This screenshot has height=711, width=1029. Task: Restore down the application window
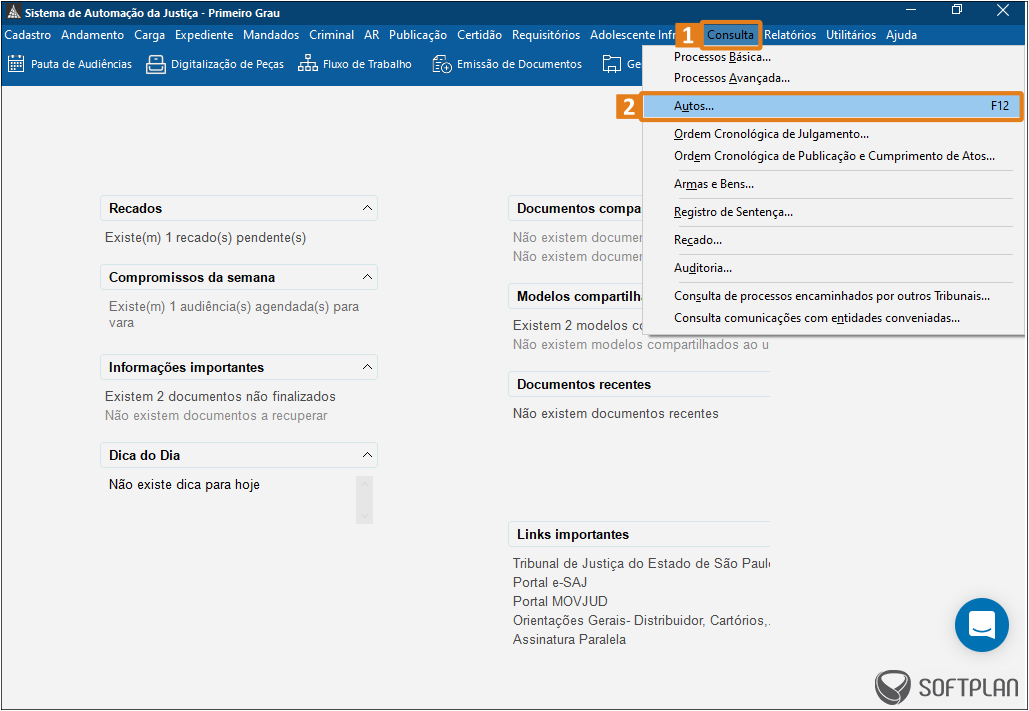click(957, 10)
